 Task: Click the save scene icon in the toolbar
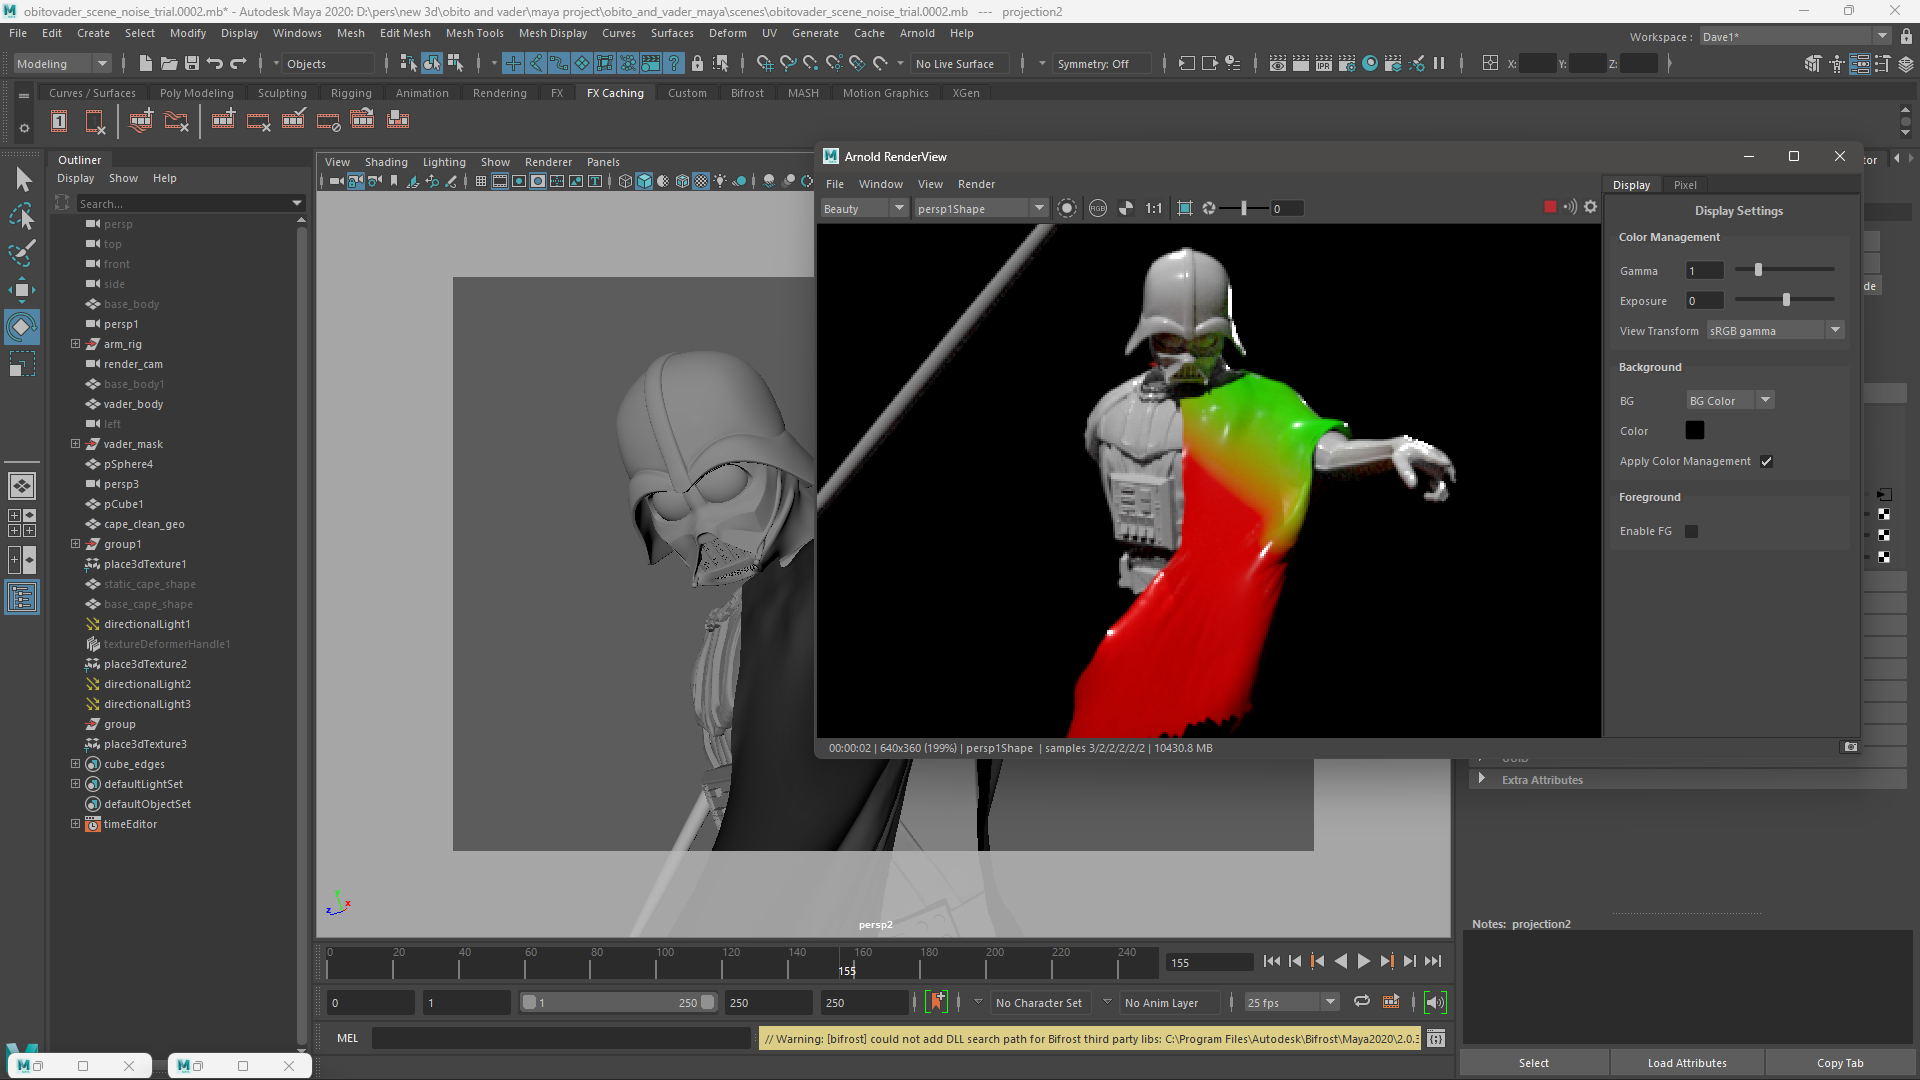[x=192, y=63]
